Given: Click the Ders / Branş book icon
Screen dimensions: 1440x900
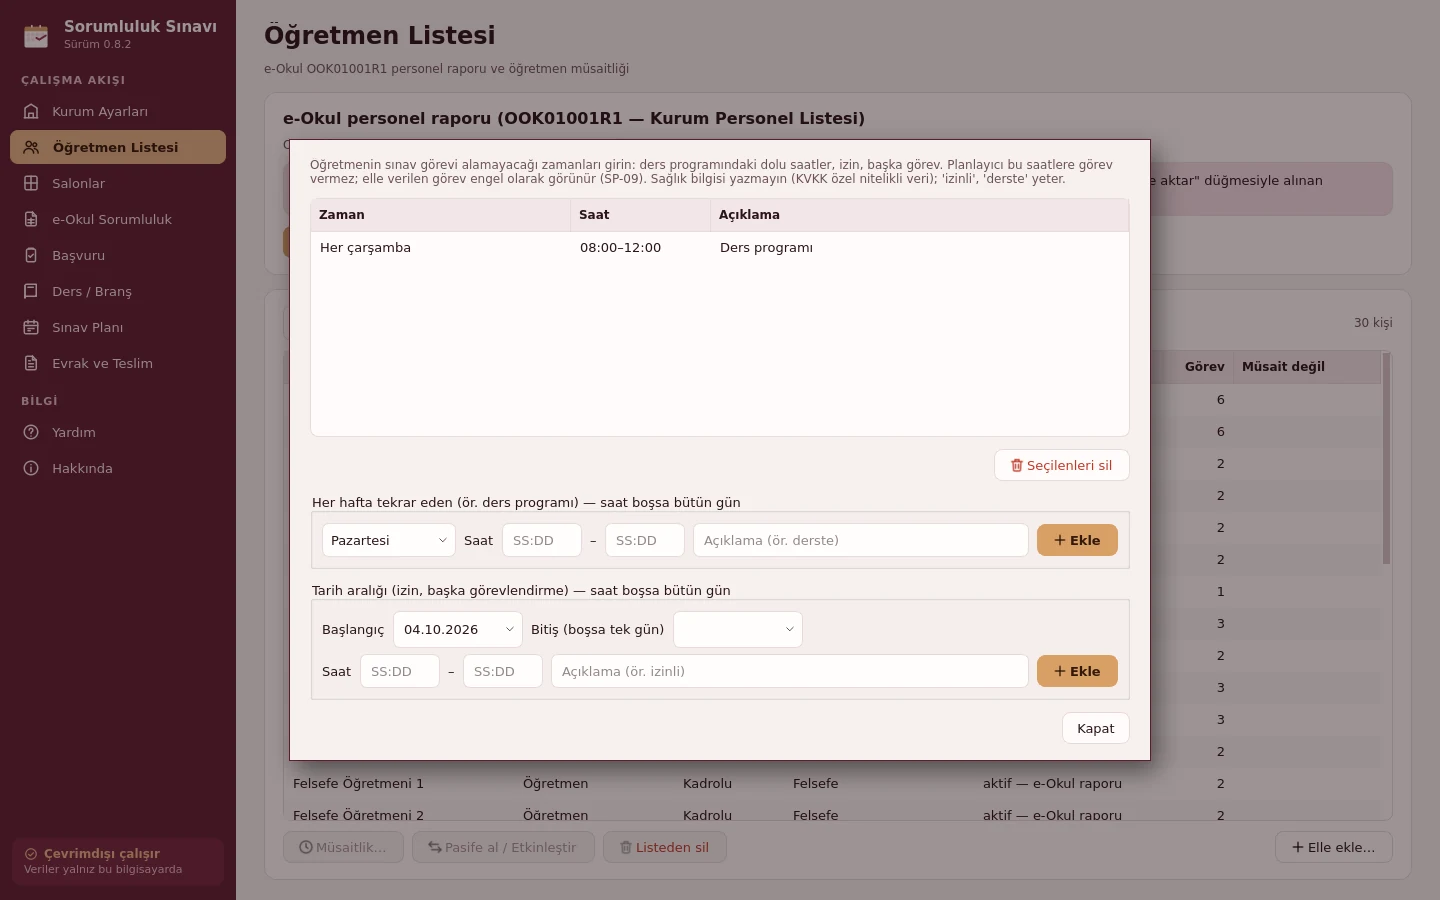Looking at the screenshot, I should tap(31, 291).
